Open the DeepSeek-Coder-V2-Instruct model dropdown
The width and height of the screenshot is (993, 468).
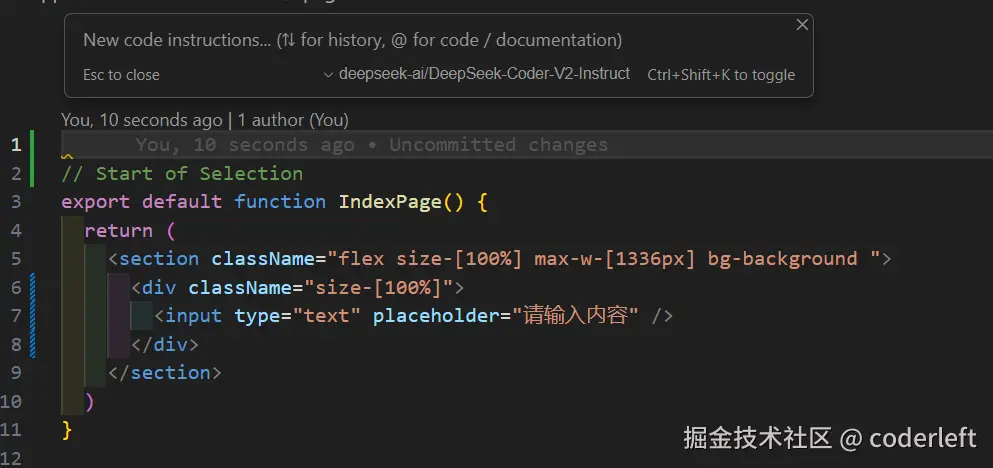tap(477, 74)
